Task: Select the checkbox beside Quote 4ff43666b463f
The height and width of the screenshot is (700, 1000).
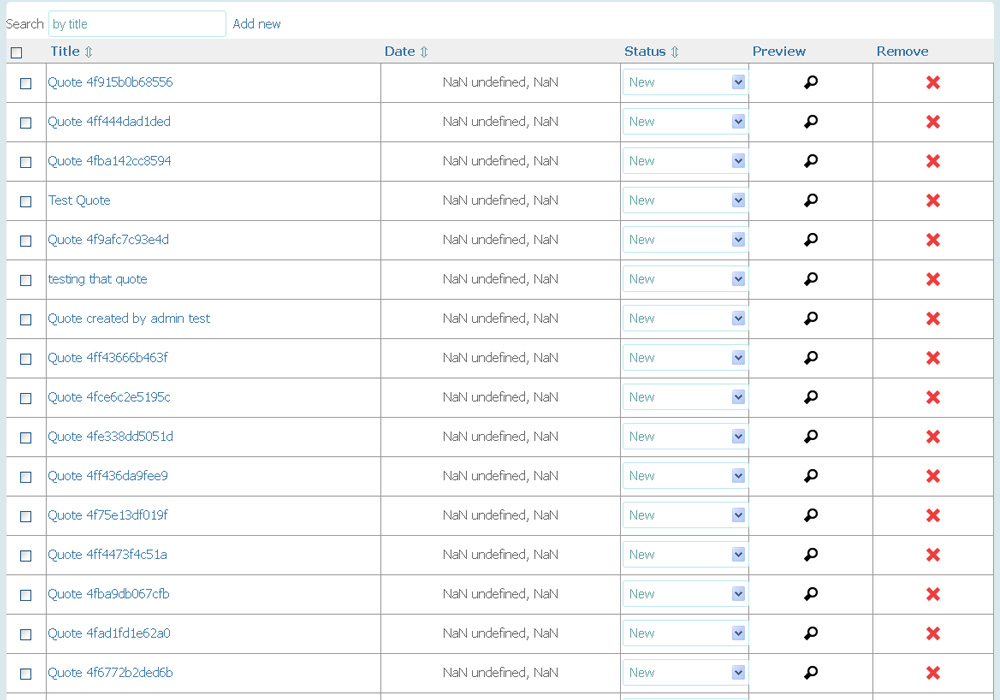Action: point(26,359)
